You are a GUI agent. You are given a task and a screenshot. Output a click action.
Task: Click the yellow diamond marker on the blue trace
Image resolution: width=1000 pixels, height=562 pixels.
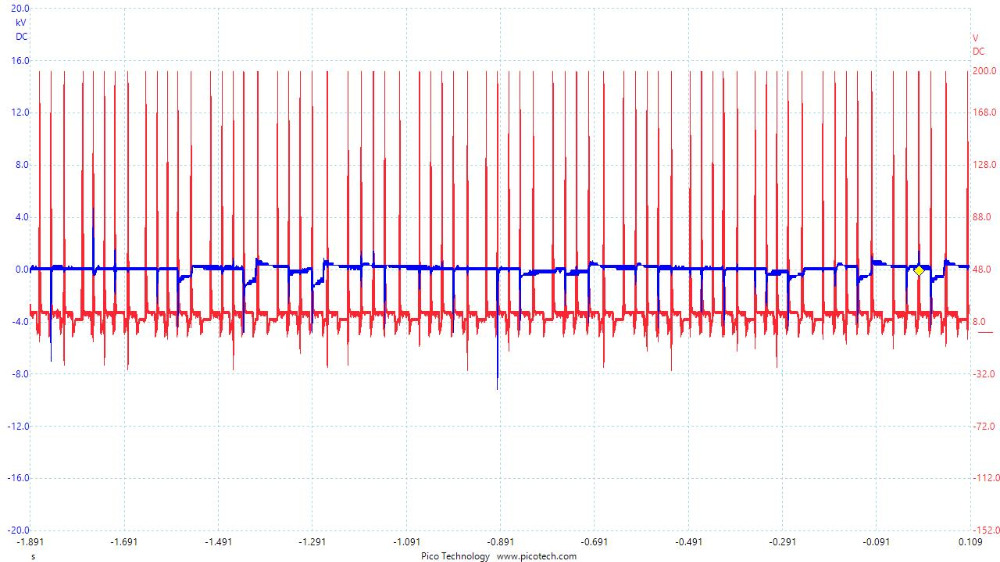tap(918, 270)
